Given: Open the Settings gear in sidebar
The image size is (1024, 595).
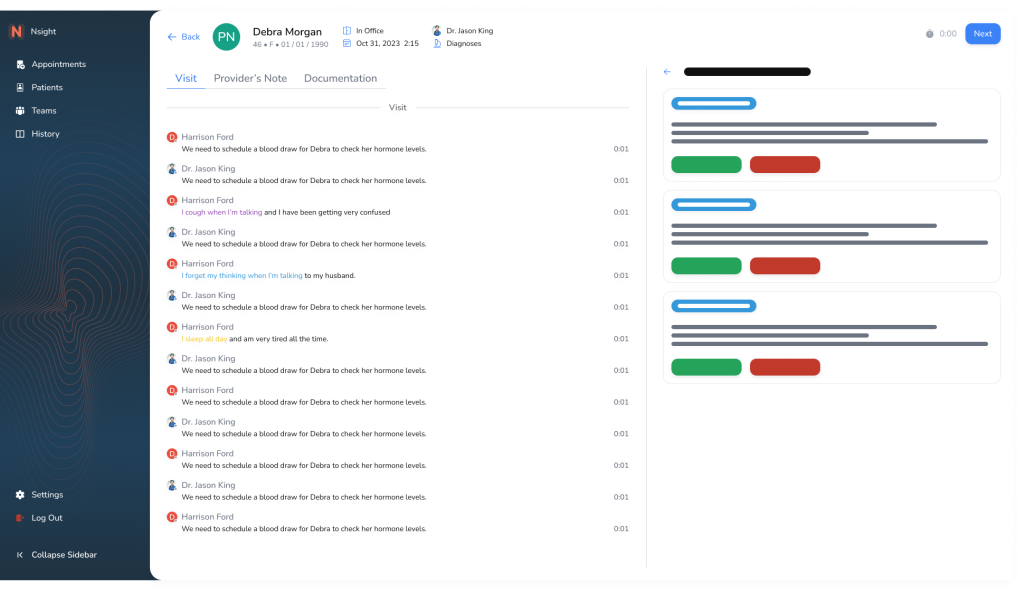Looking at the screenshot, I should coord(20,495).
